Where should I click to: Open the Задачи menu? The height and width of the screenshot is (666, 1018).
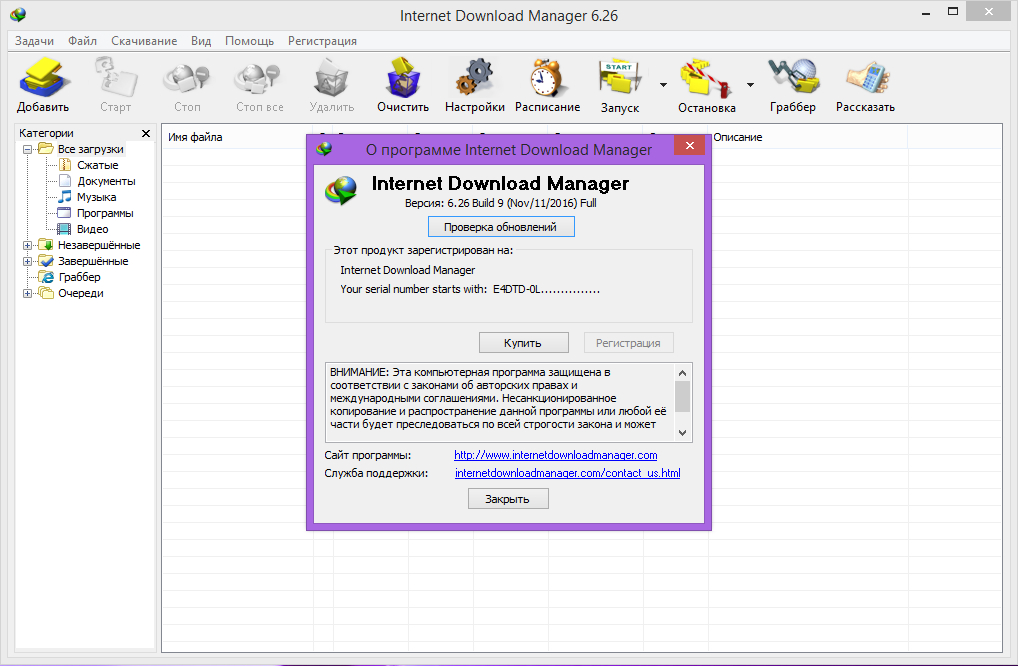[x=34, y=41]
